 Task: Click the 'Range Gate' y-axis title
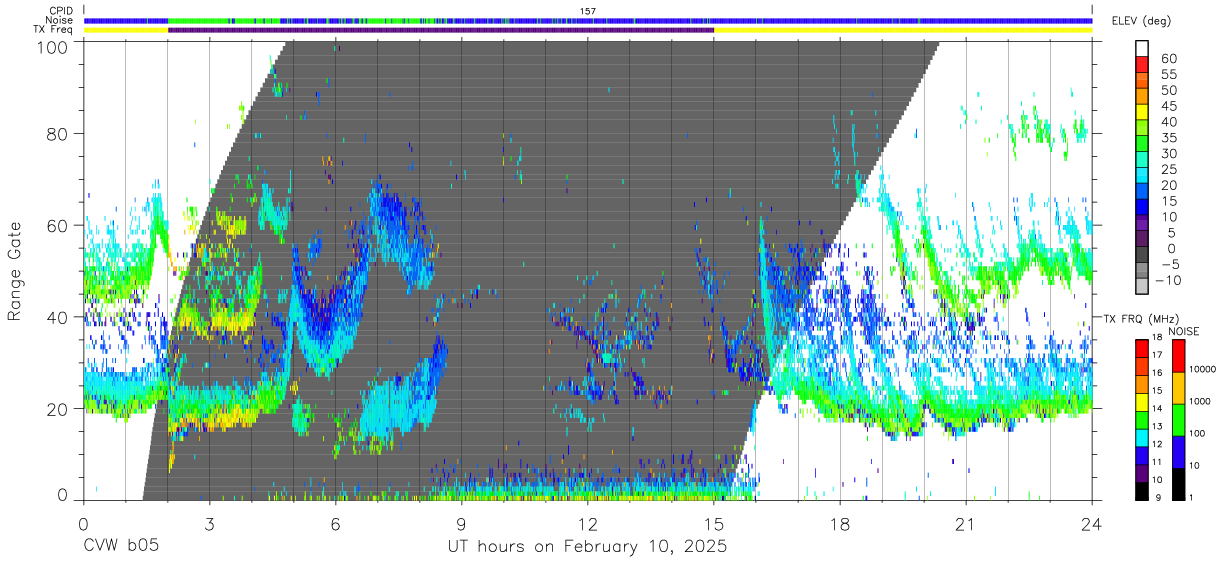pyautogui.click(x=15, y=270)
